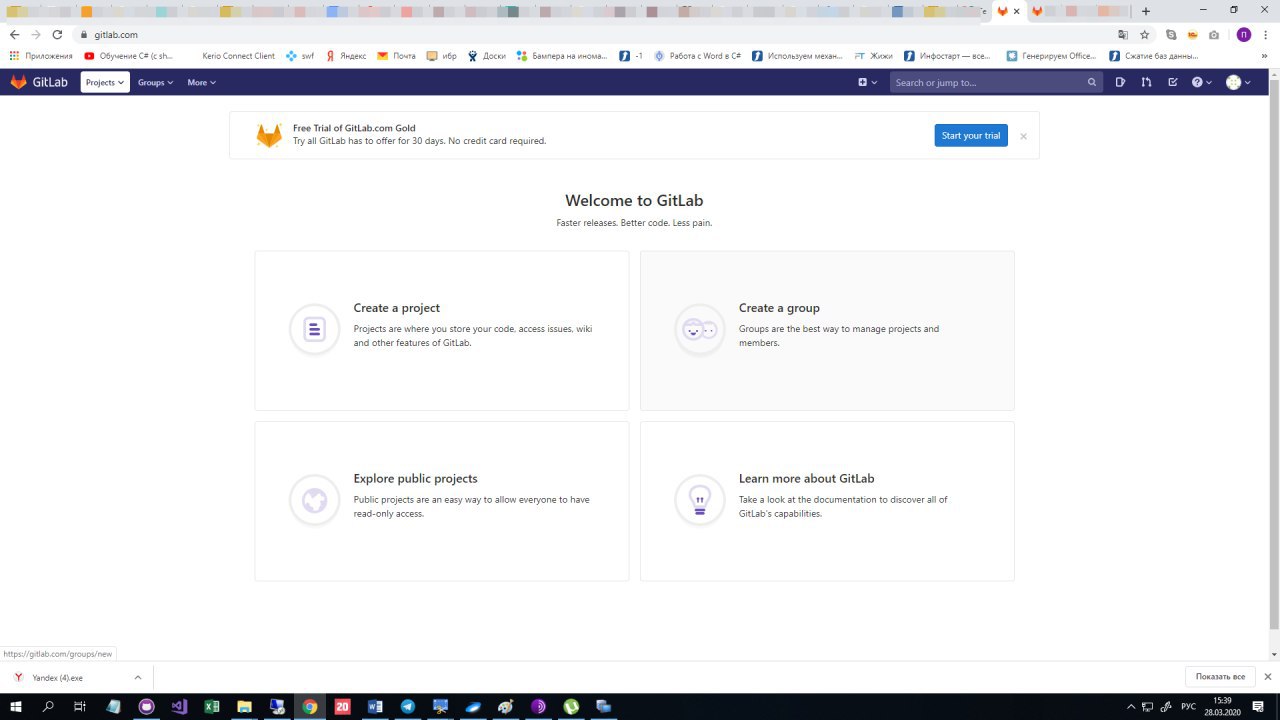This screenshot has height=720, width=1280.
Task: Open Visual Studio from taskbar
Action: pyautogui.click(x=179, y=706)
